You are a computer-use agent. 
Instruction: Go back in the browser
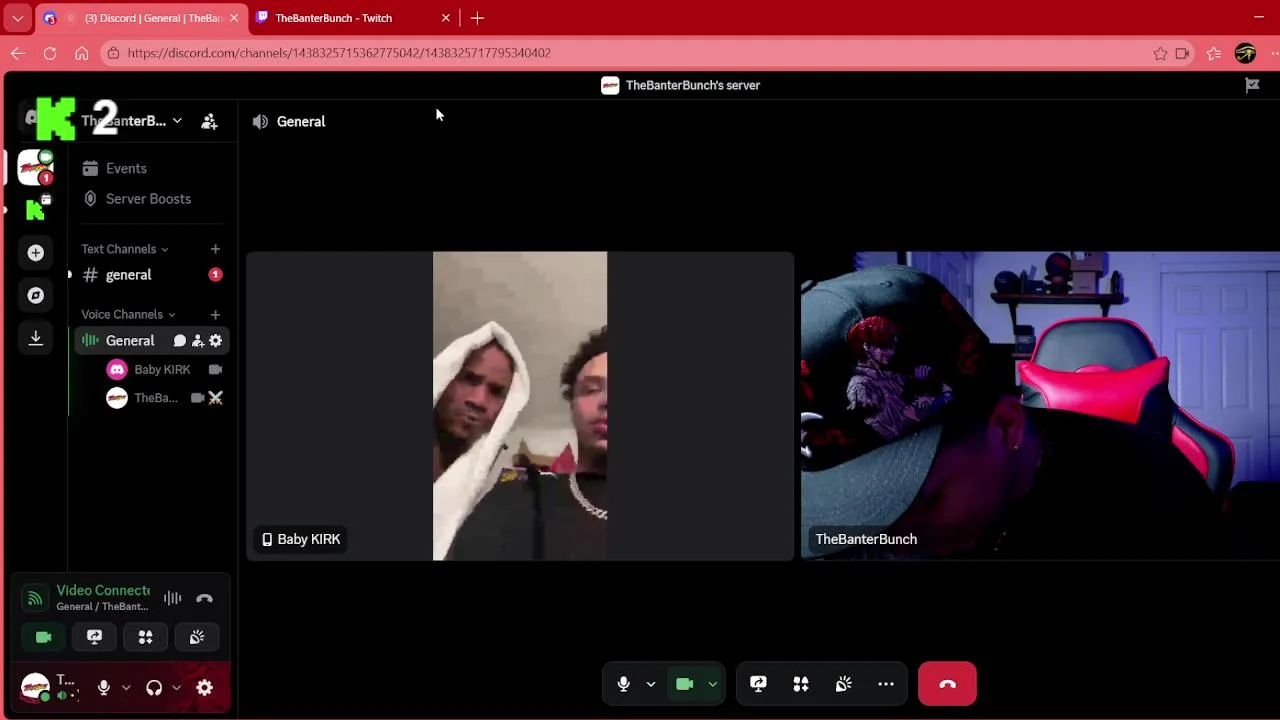[18, 53]
